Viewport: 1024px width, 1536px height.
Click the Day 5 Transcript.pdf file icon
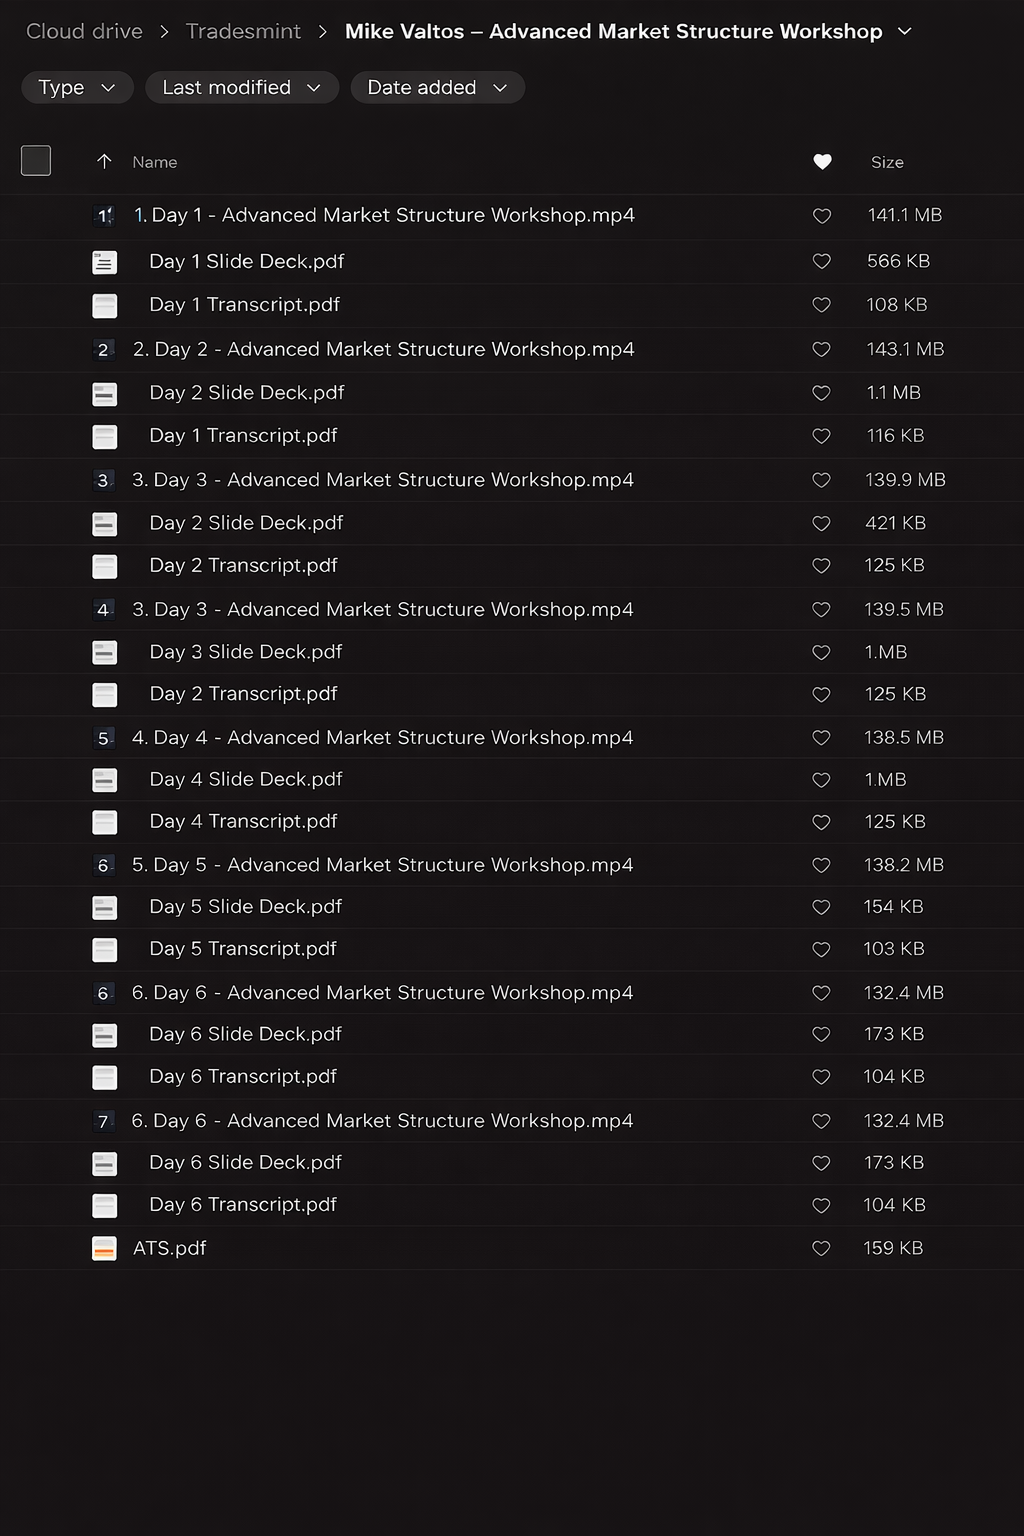point(104,949)
